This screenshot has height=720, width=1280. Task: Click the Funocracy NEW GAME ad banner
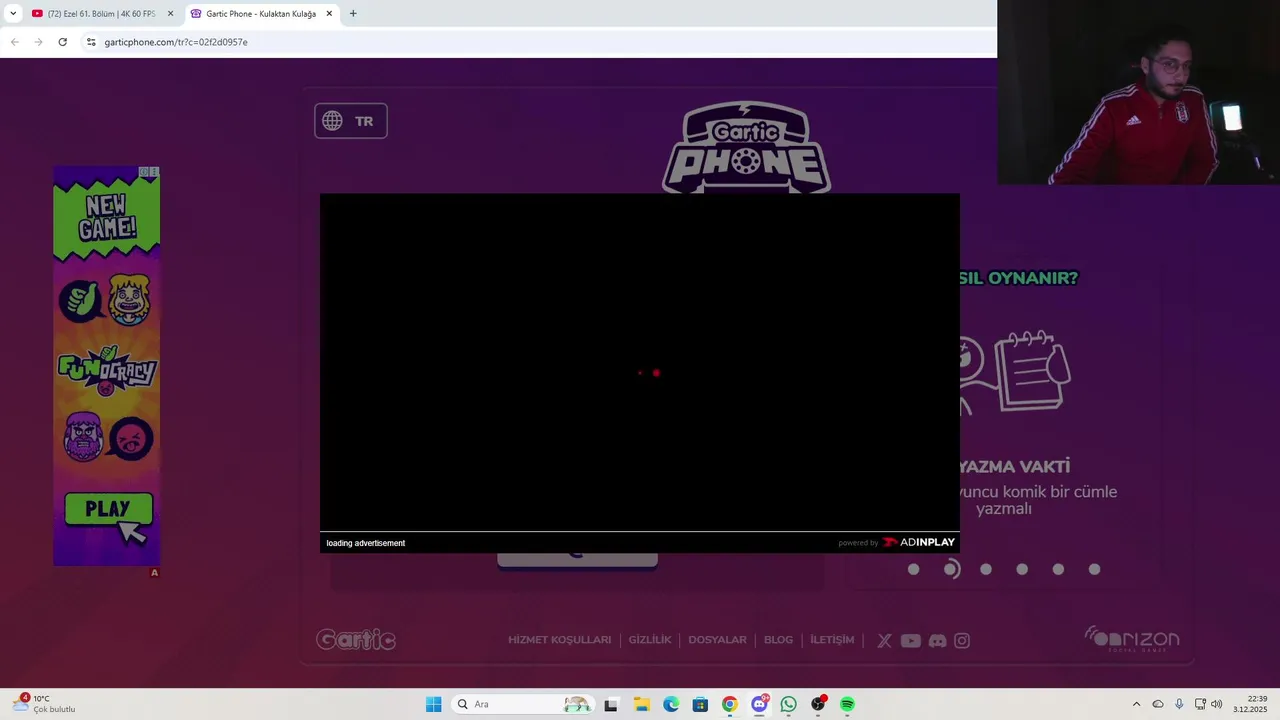tap(107, 366)
